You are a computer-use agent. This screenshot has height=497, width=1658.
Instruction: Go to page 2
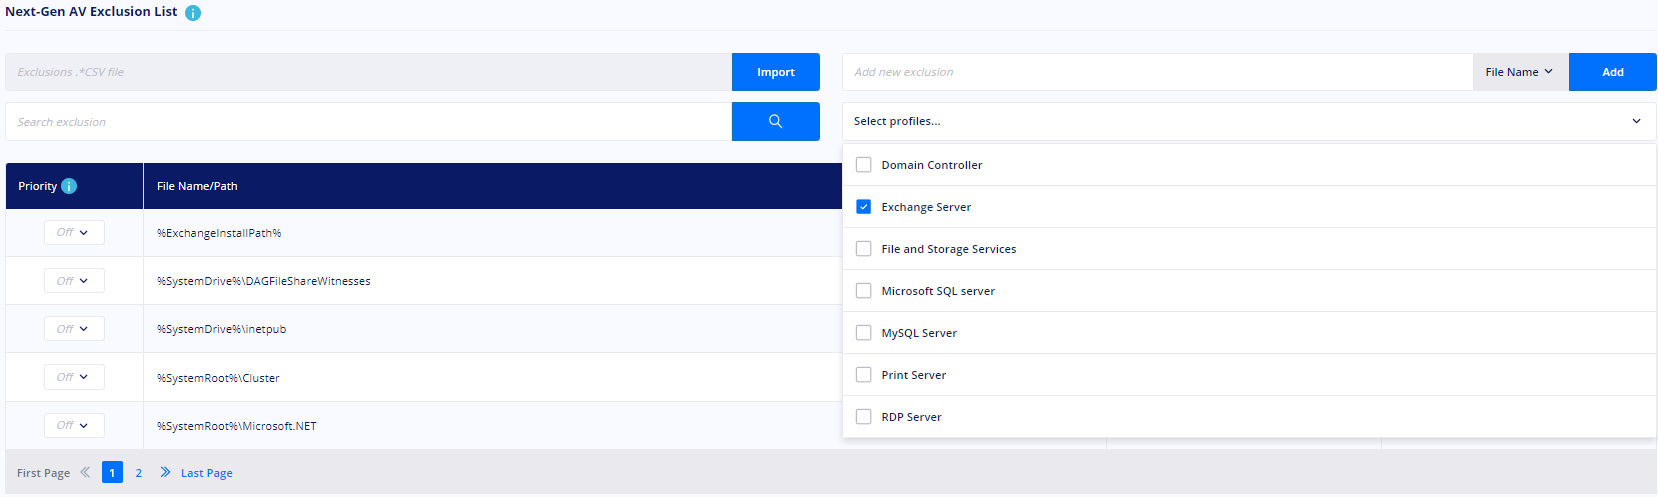[139, 473]
